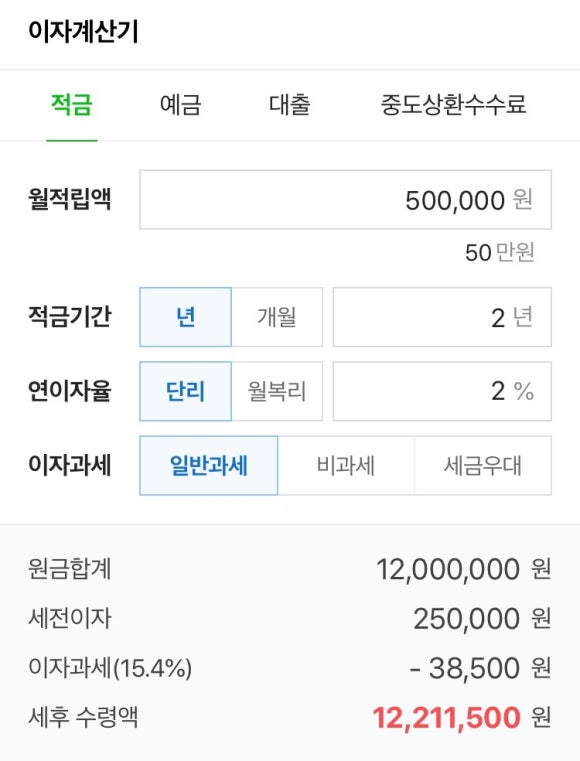Open the 예금 tab
This screenshot has height=761, width=580.
pos(181,104)
